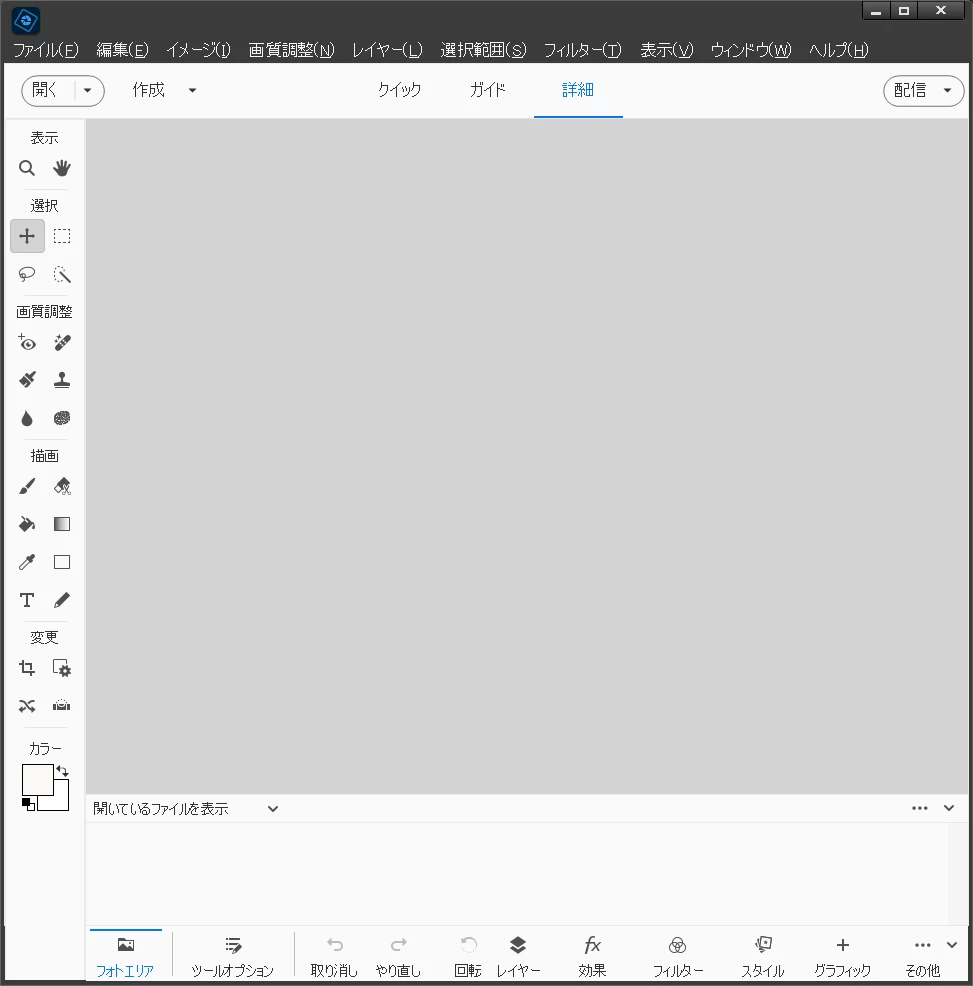Toggle the グラフィック panel
Image resolution: width=973 pixels, height=986 pixels.
click(x=843, y=956)
